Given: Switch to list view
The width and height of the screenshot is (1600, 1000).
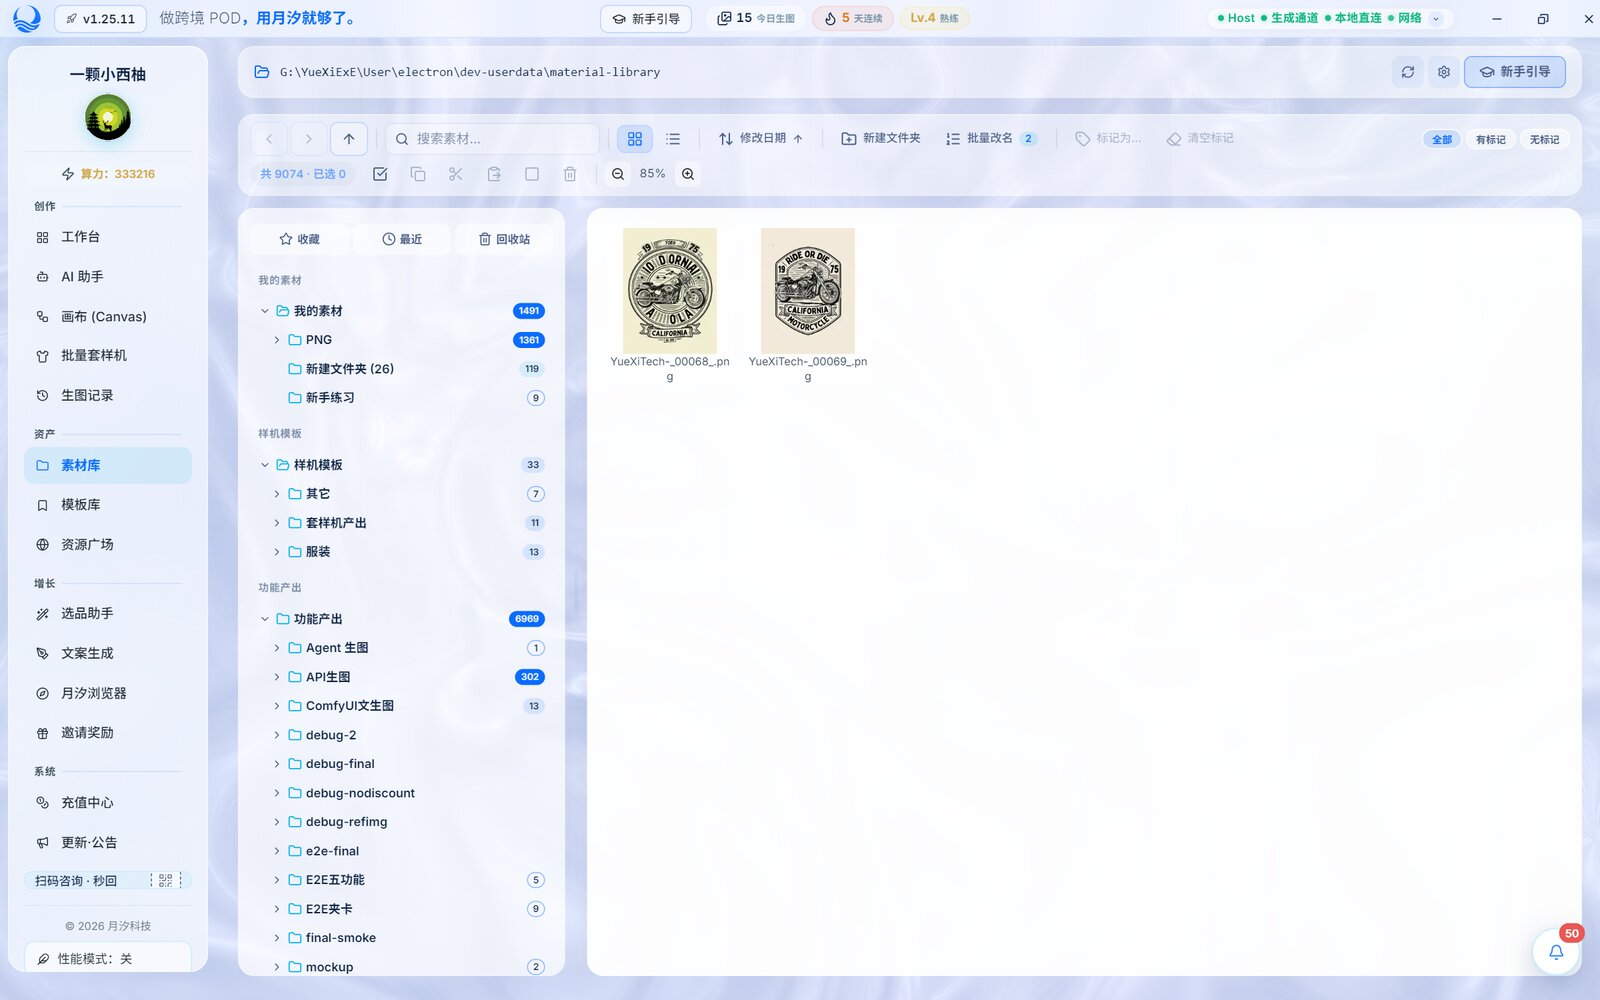Looking at the screenshot, I should coord(673,139).
